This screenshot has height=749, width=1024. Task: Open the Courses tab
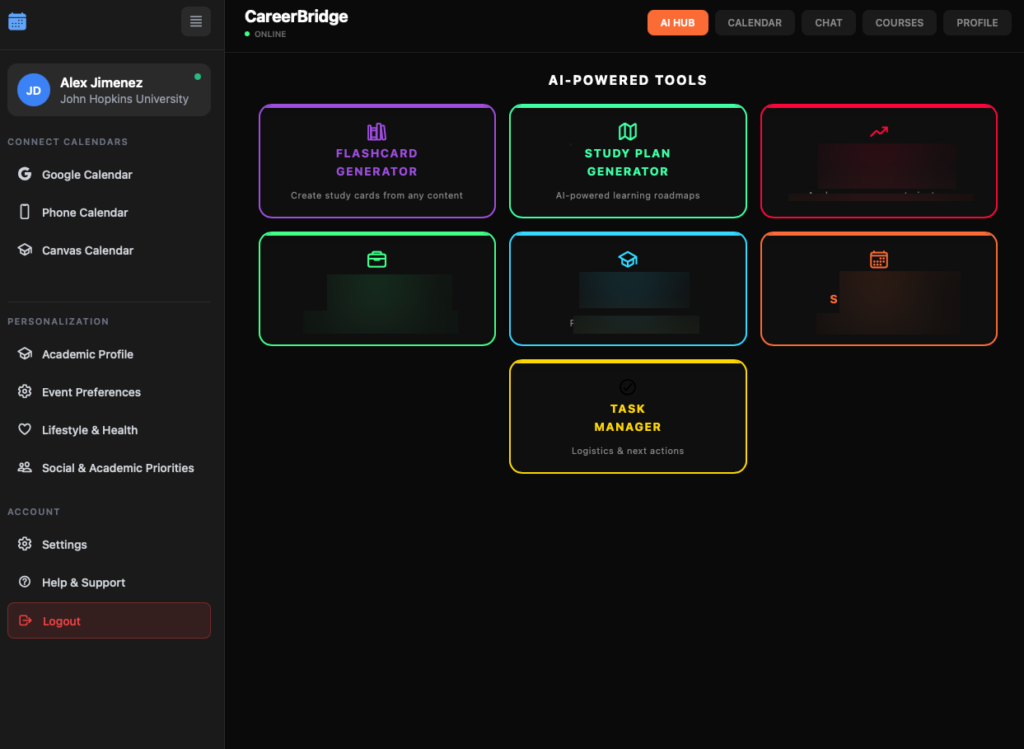click(x=899, y=23)
